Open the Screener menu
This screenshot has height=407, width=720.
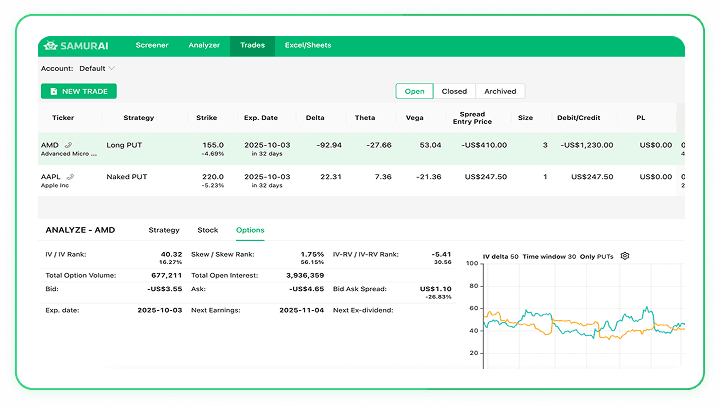tap(152, 45)
